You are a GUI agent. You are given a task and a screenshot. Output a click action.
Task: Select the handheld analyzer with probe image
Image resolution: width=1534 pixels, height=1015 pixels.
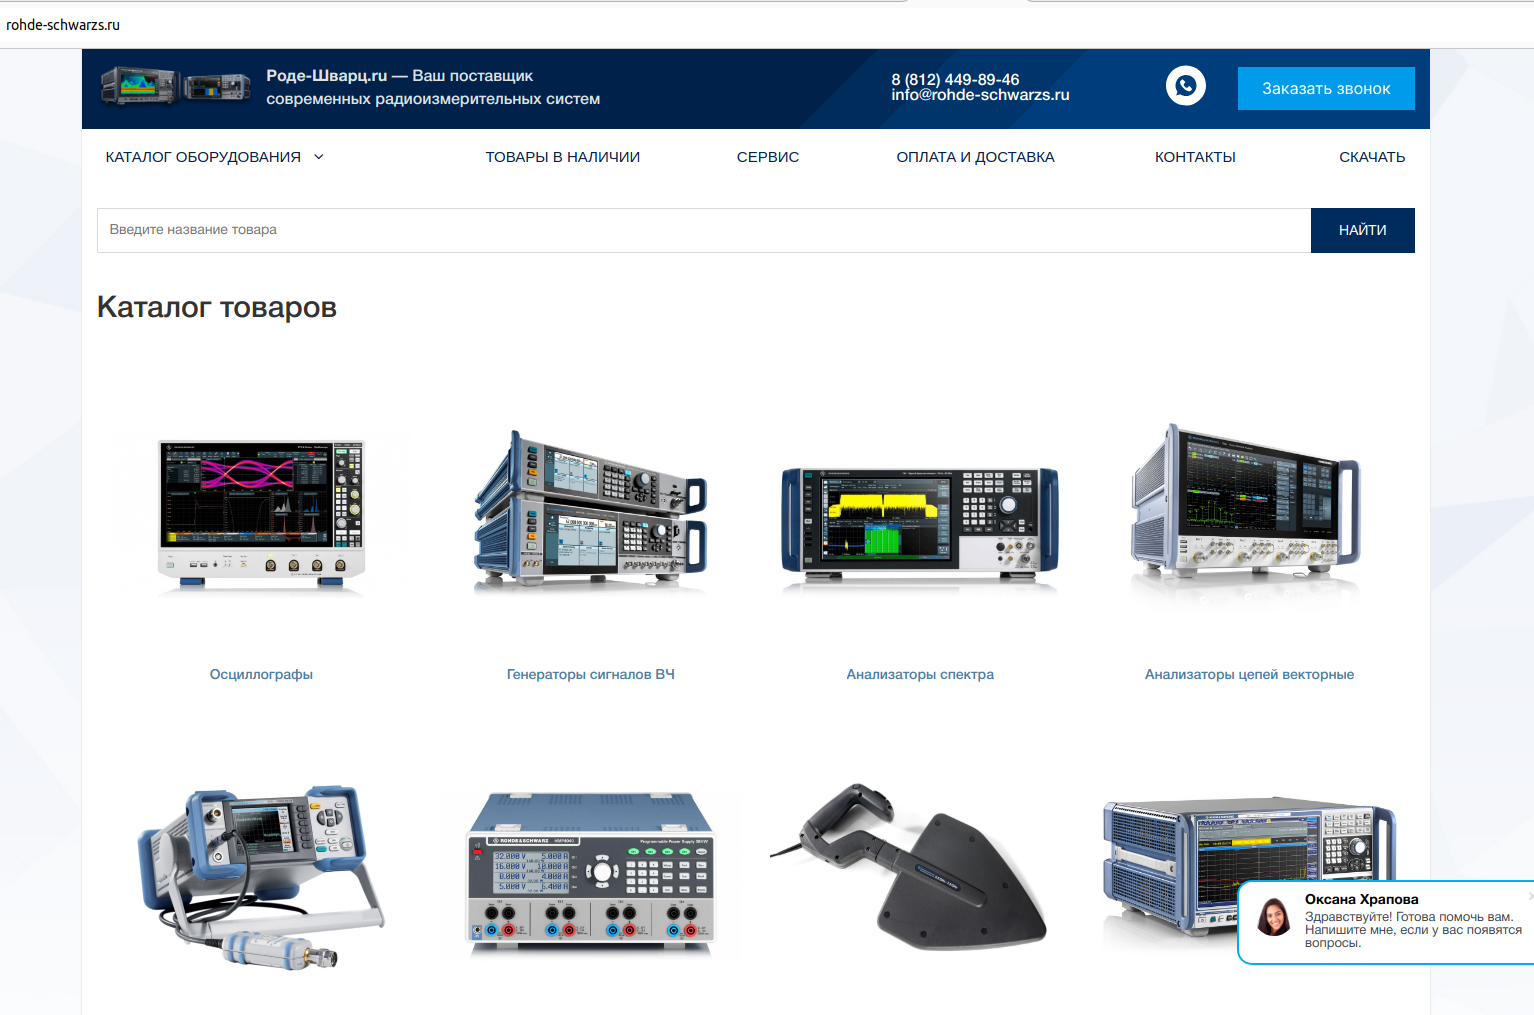coord(261,877)
